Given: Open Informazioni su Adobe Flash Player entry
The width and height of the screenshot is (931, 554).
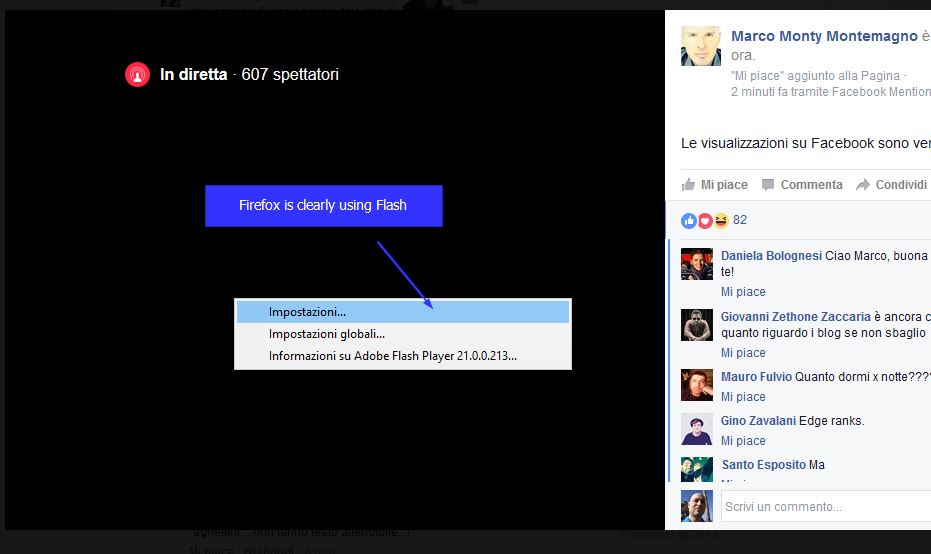Looking at the screenshot, I should [x=403, y=356].
